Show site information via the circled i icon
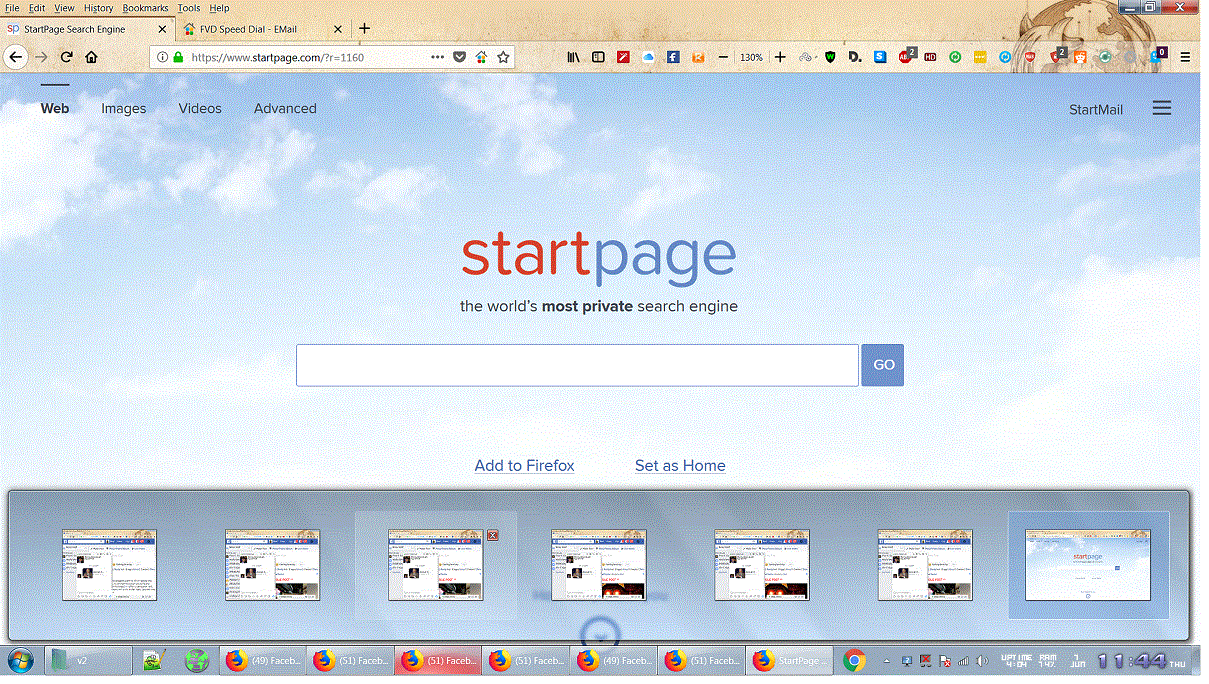This screenshot has height=684, width=1209. [x=162, y=57]
